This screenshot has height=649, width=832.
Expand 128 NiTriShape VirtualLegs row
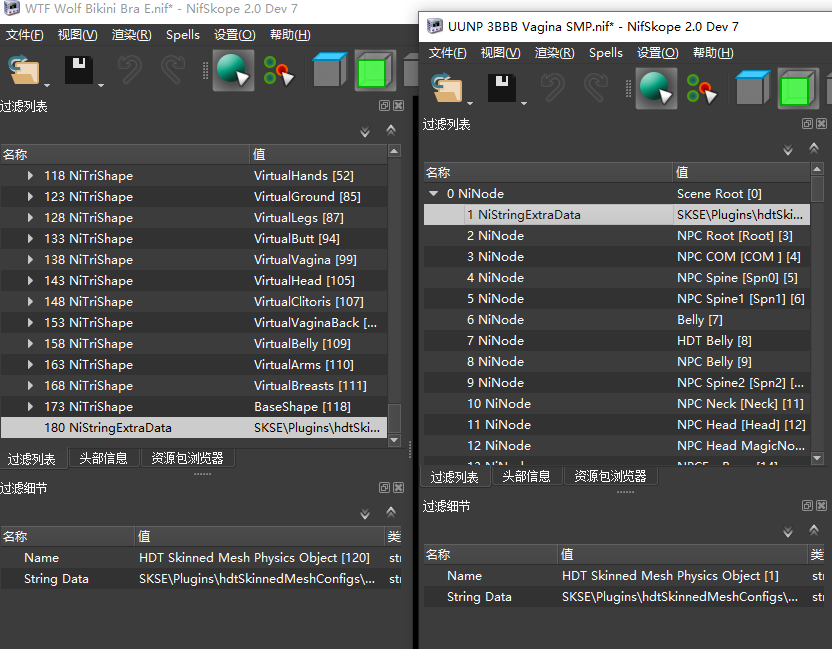point(30,218)
